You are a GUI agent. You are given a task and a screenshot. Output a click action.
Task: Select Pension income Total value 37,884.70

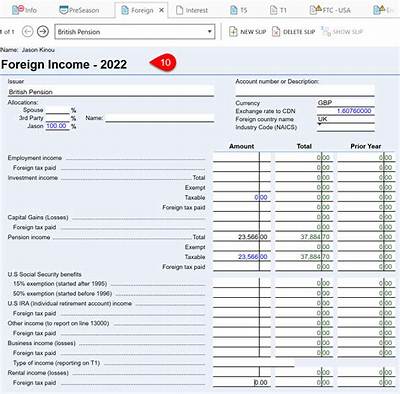click(x=304, y=237)
